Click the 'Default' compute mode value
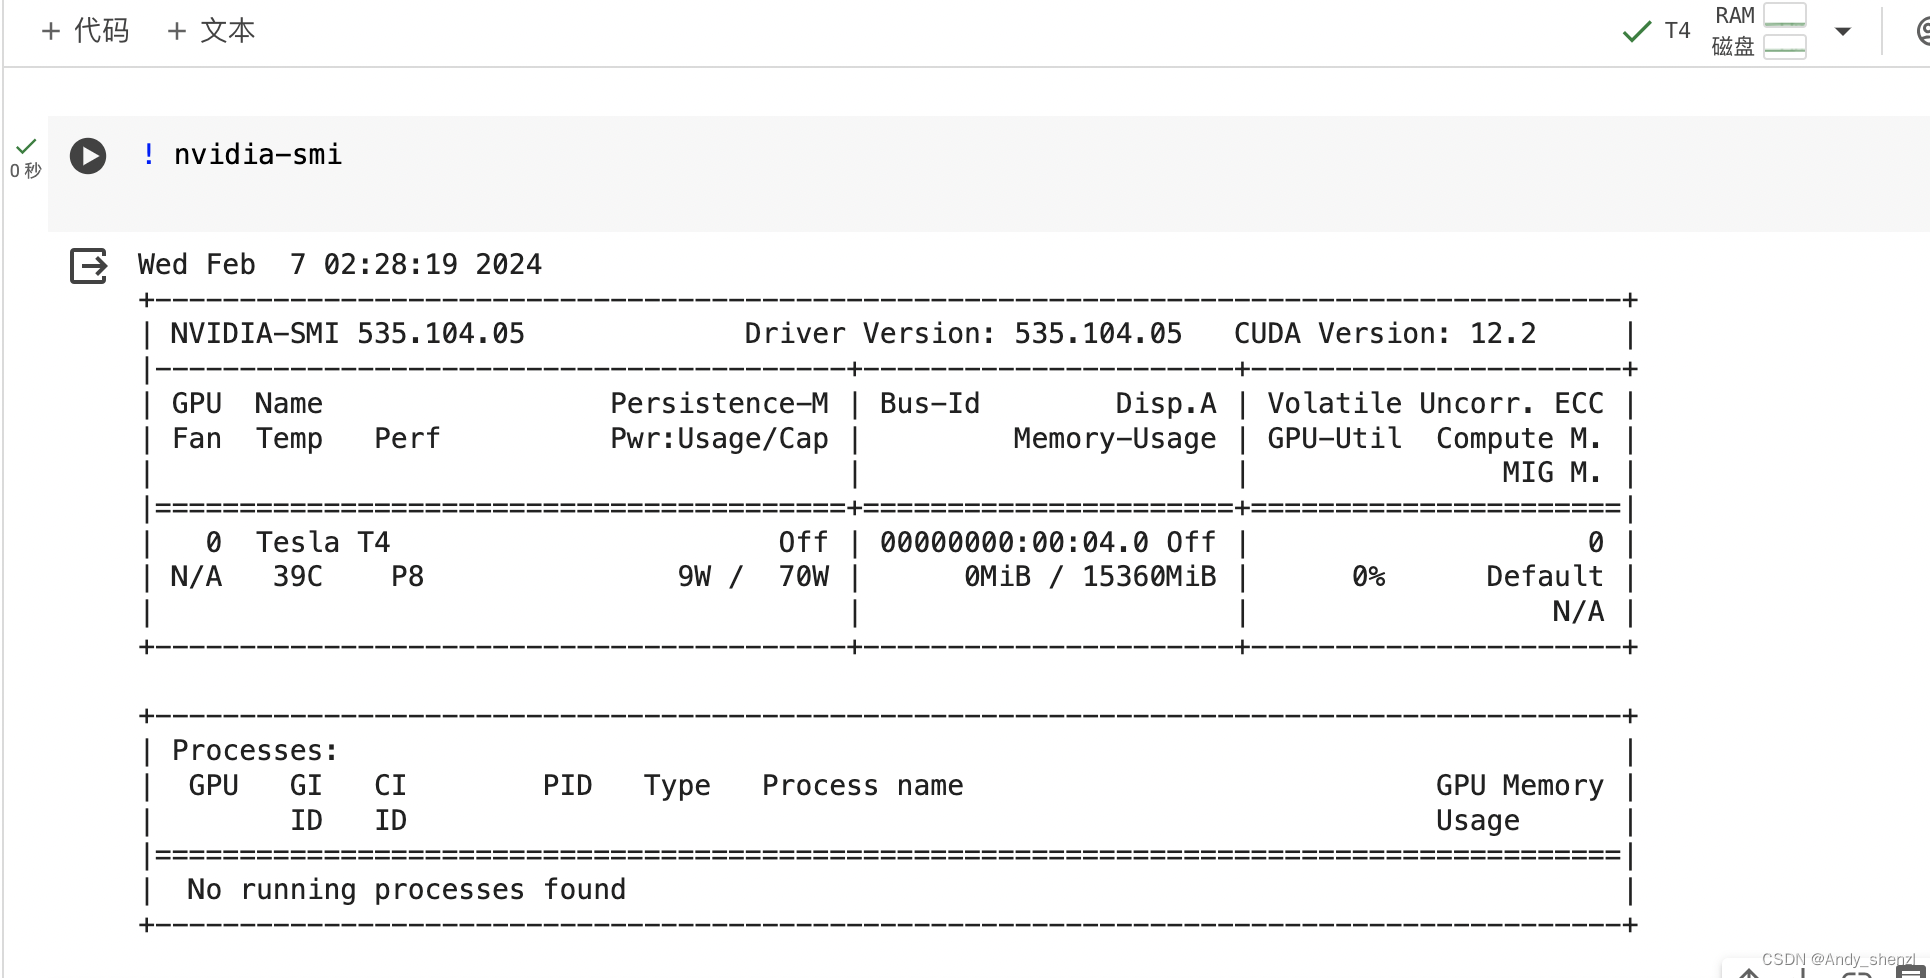Image resolution: width=1930 pixels, height=978 pixels. [1544, 576]
